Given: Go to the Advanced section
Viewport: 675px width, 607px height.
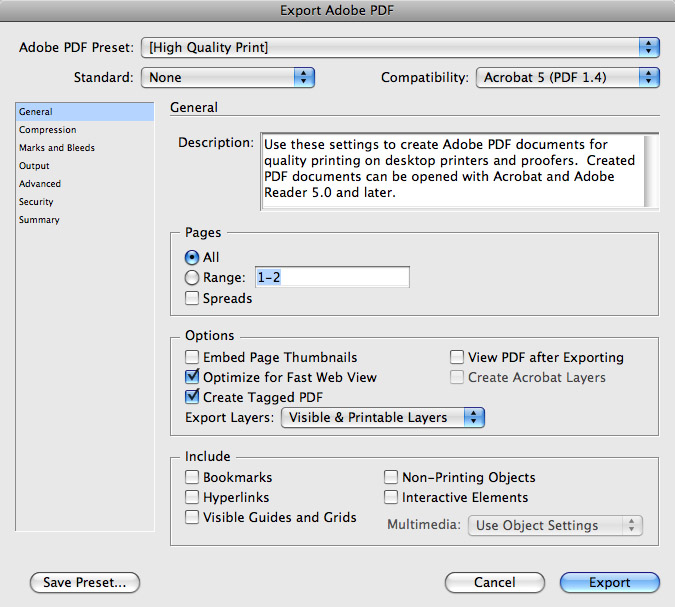Looking at the screenshot, I should point(40,184).
